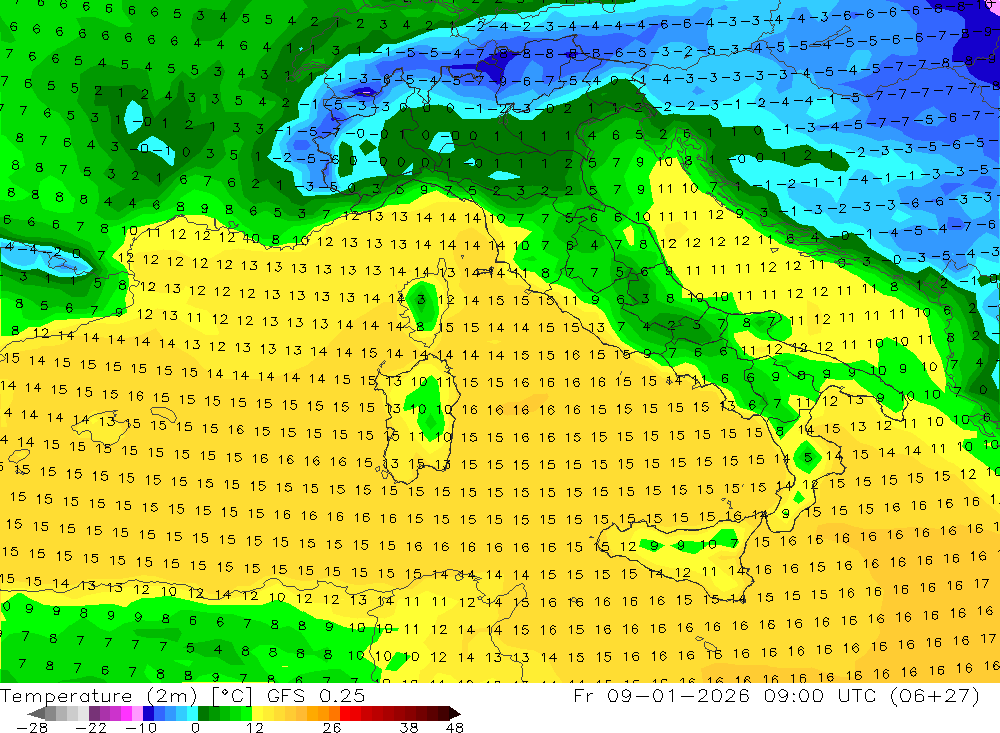1000x733 pixels.
Task: Click the "GFS 0.25" model label
Action: point(316,695)
